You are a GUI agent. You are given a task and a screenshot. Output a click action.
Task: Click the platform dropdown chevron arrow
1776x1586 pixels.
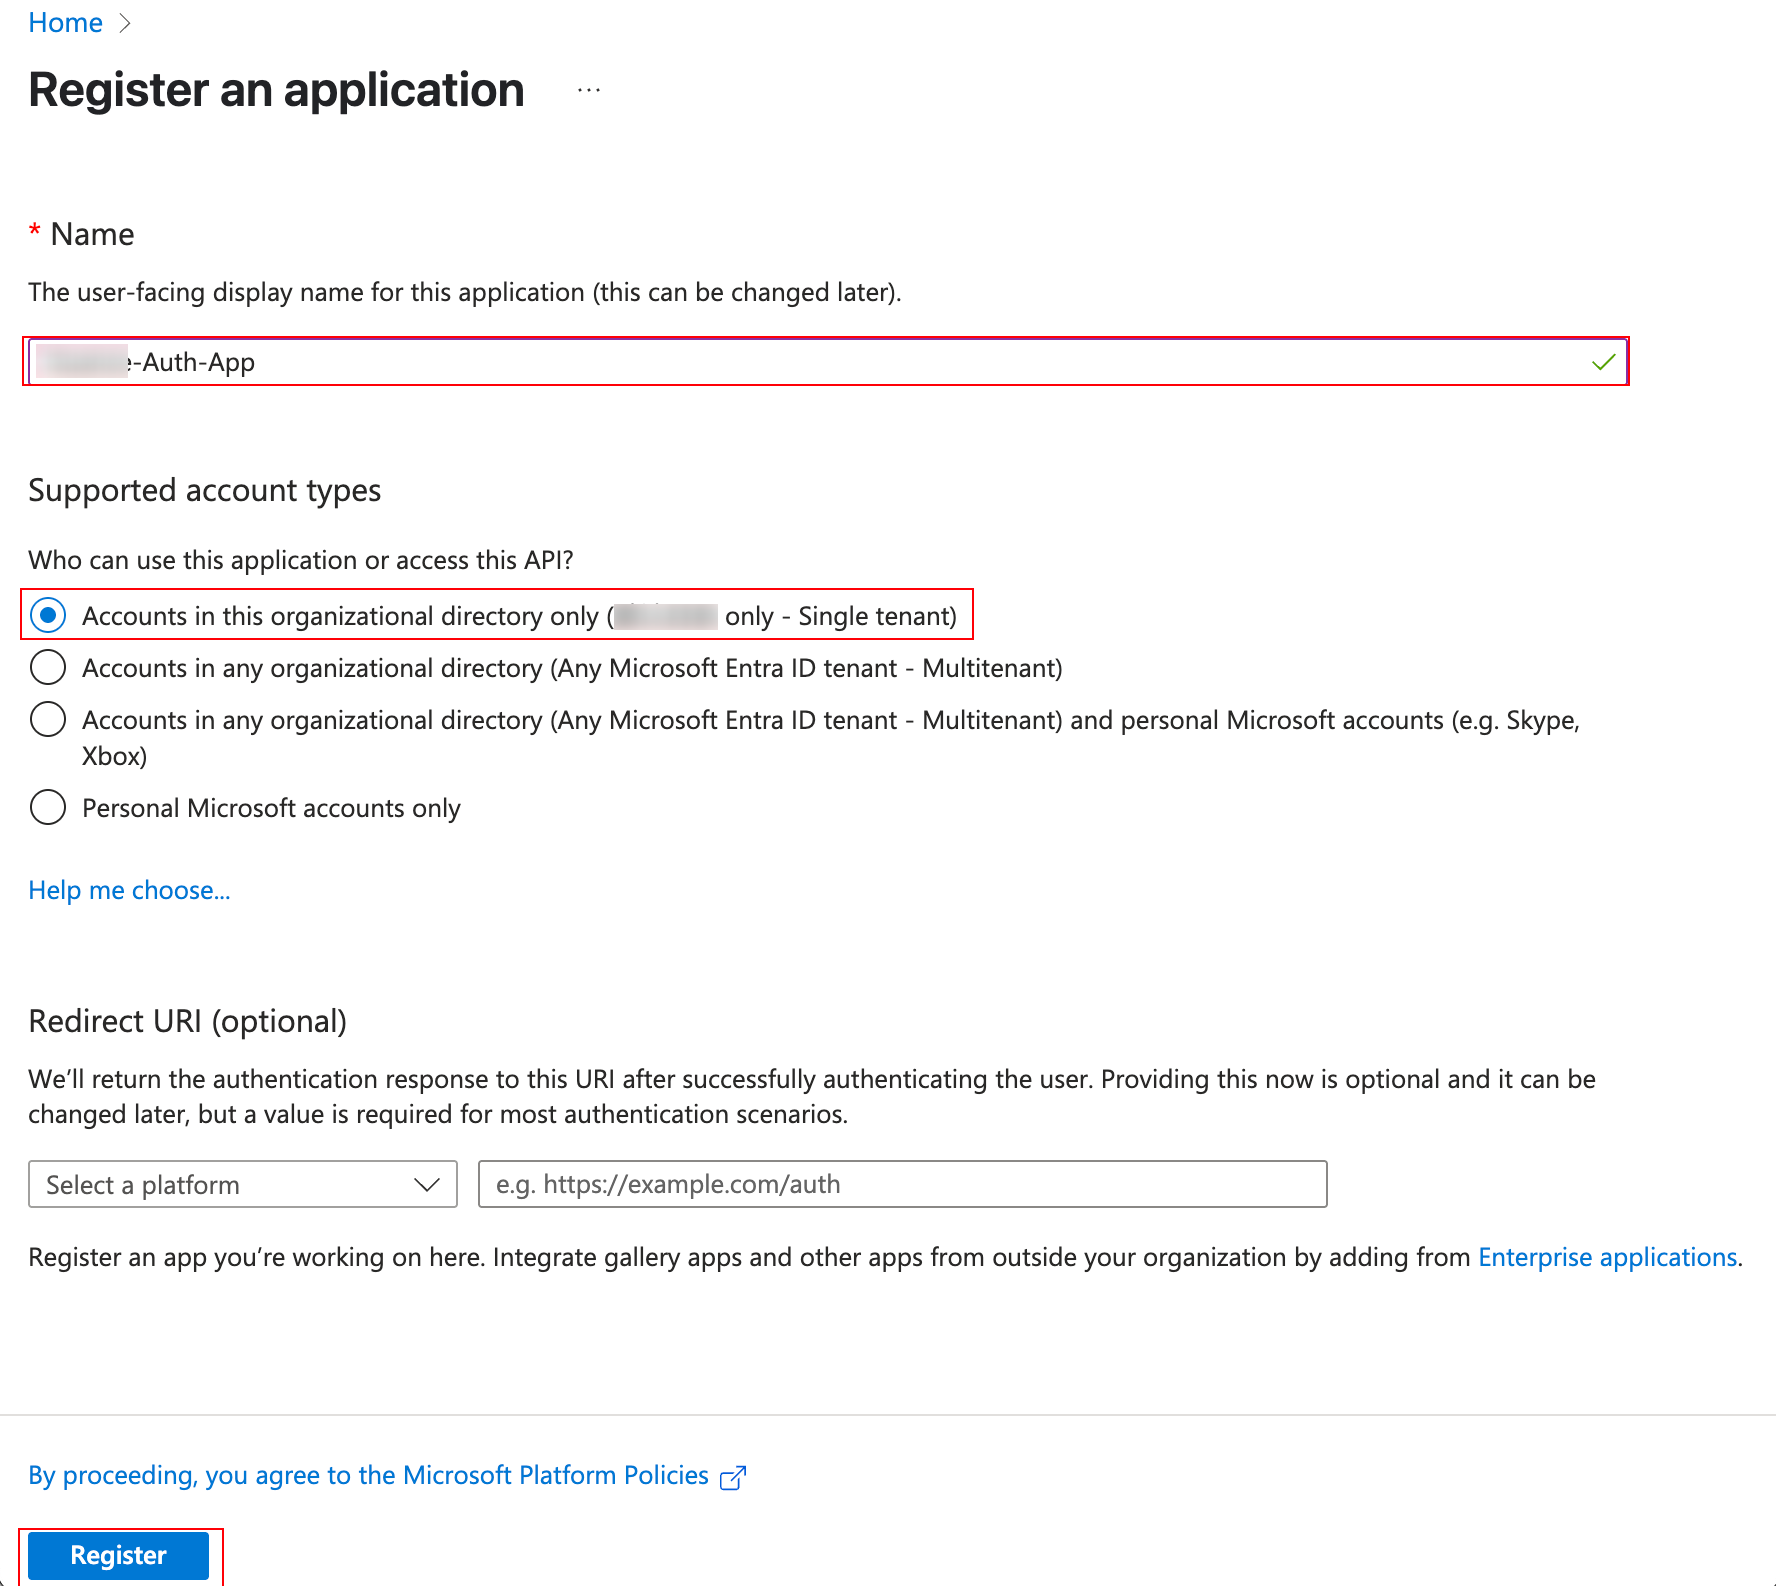click(427, 1184)
